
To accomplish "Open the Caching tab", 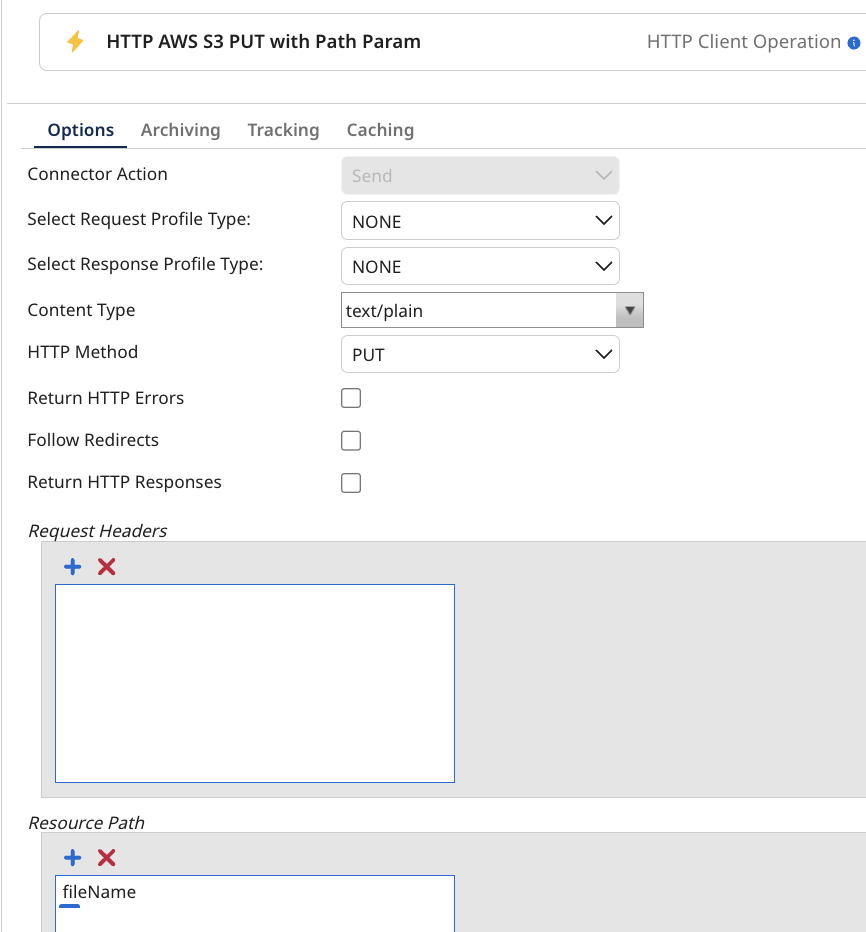I will (380, 129).
